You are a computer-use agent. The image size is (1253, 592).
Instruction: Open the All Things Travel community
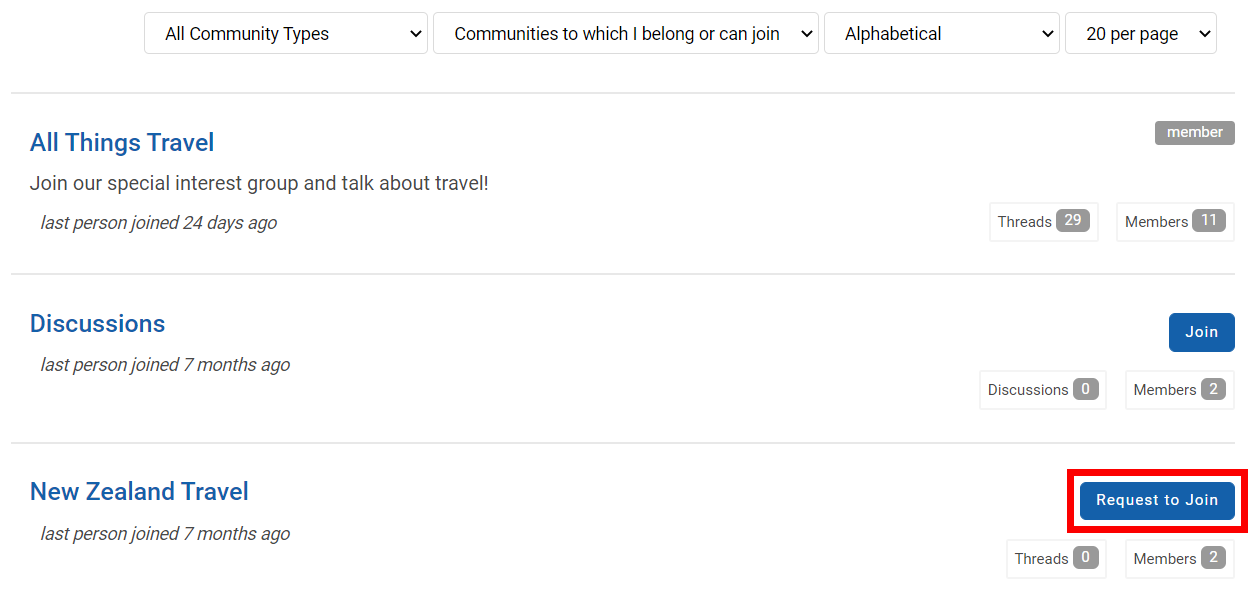[122, 143]
